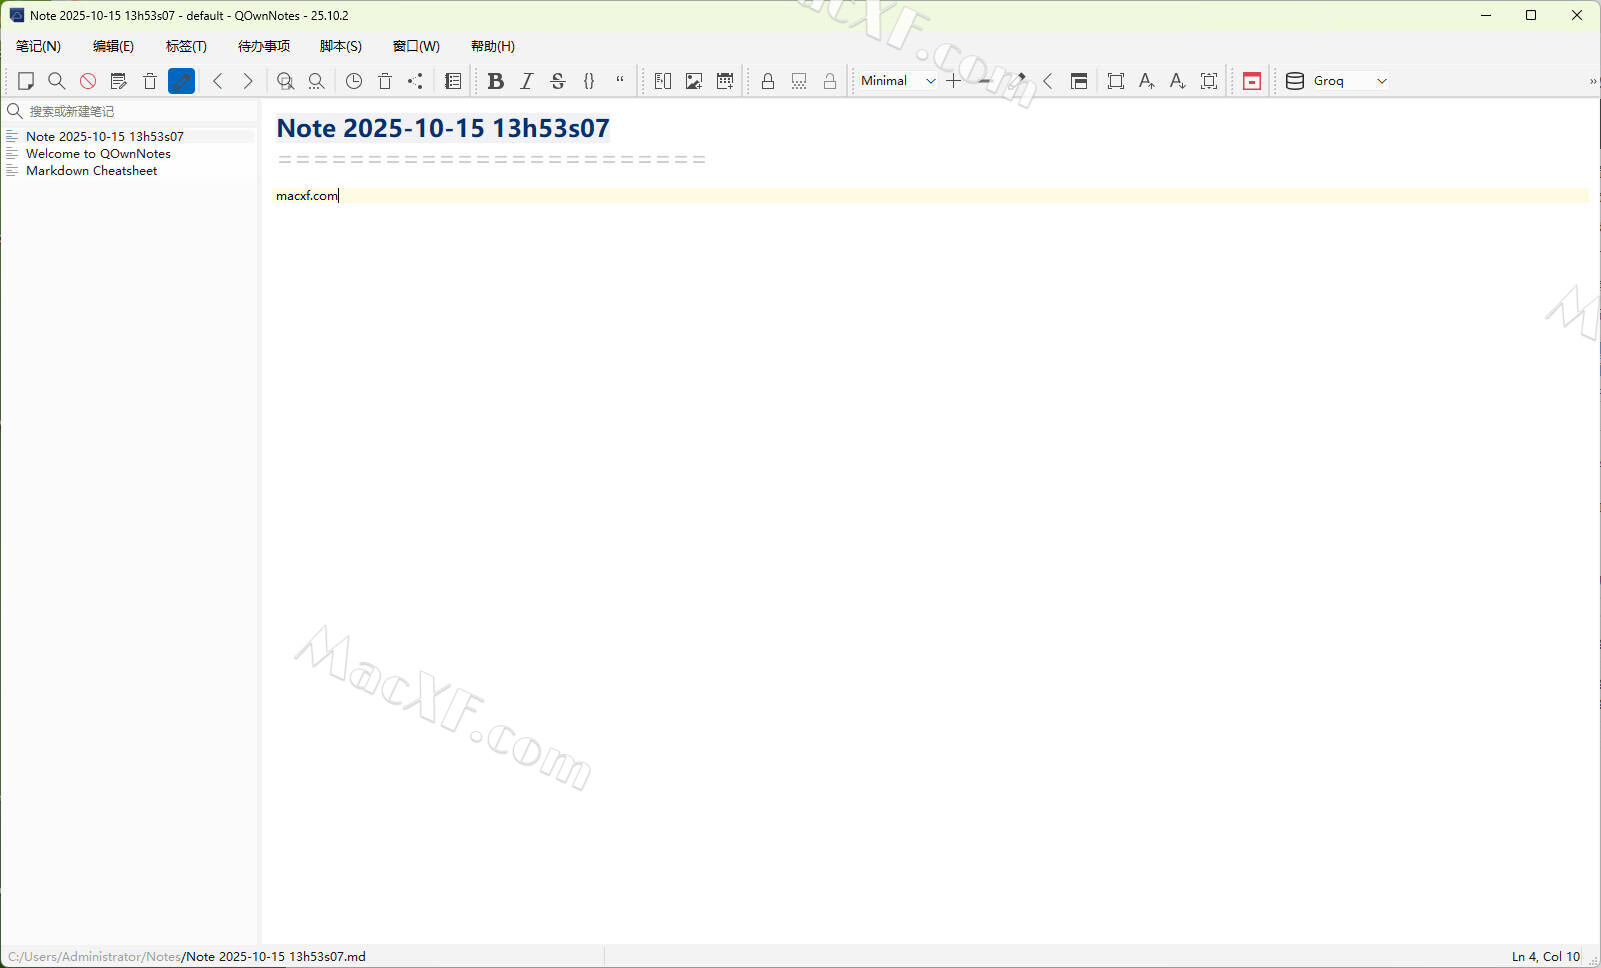
Task: Open the Markdown Cheatsheet note
Action: (x=91, y=171)
